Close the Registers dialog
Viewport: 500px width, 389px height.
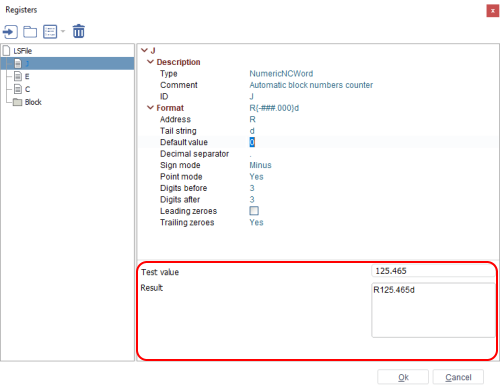[x=493, y=11]
